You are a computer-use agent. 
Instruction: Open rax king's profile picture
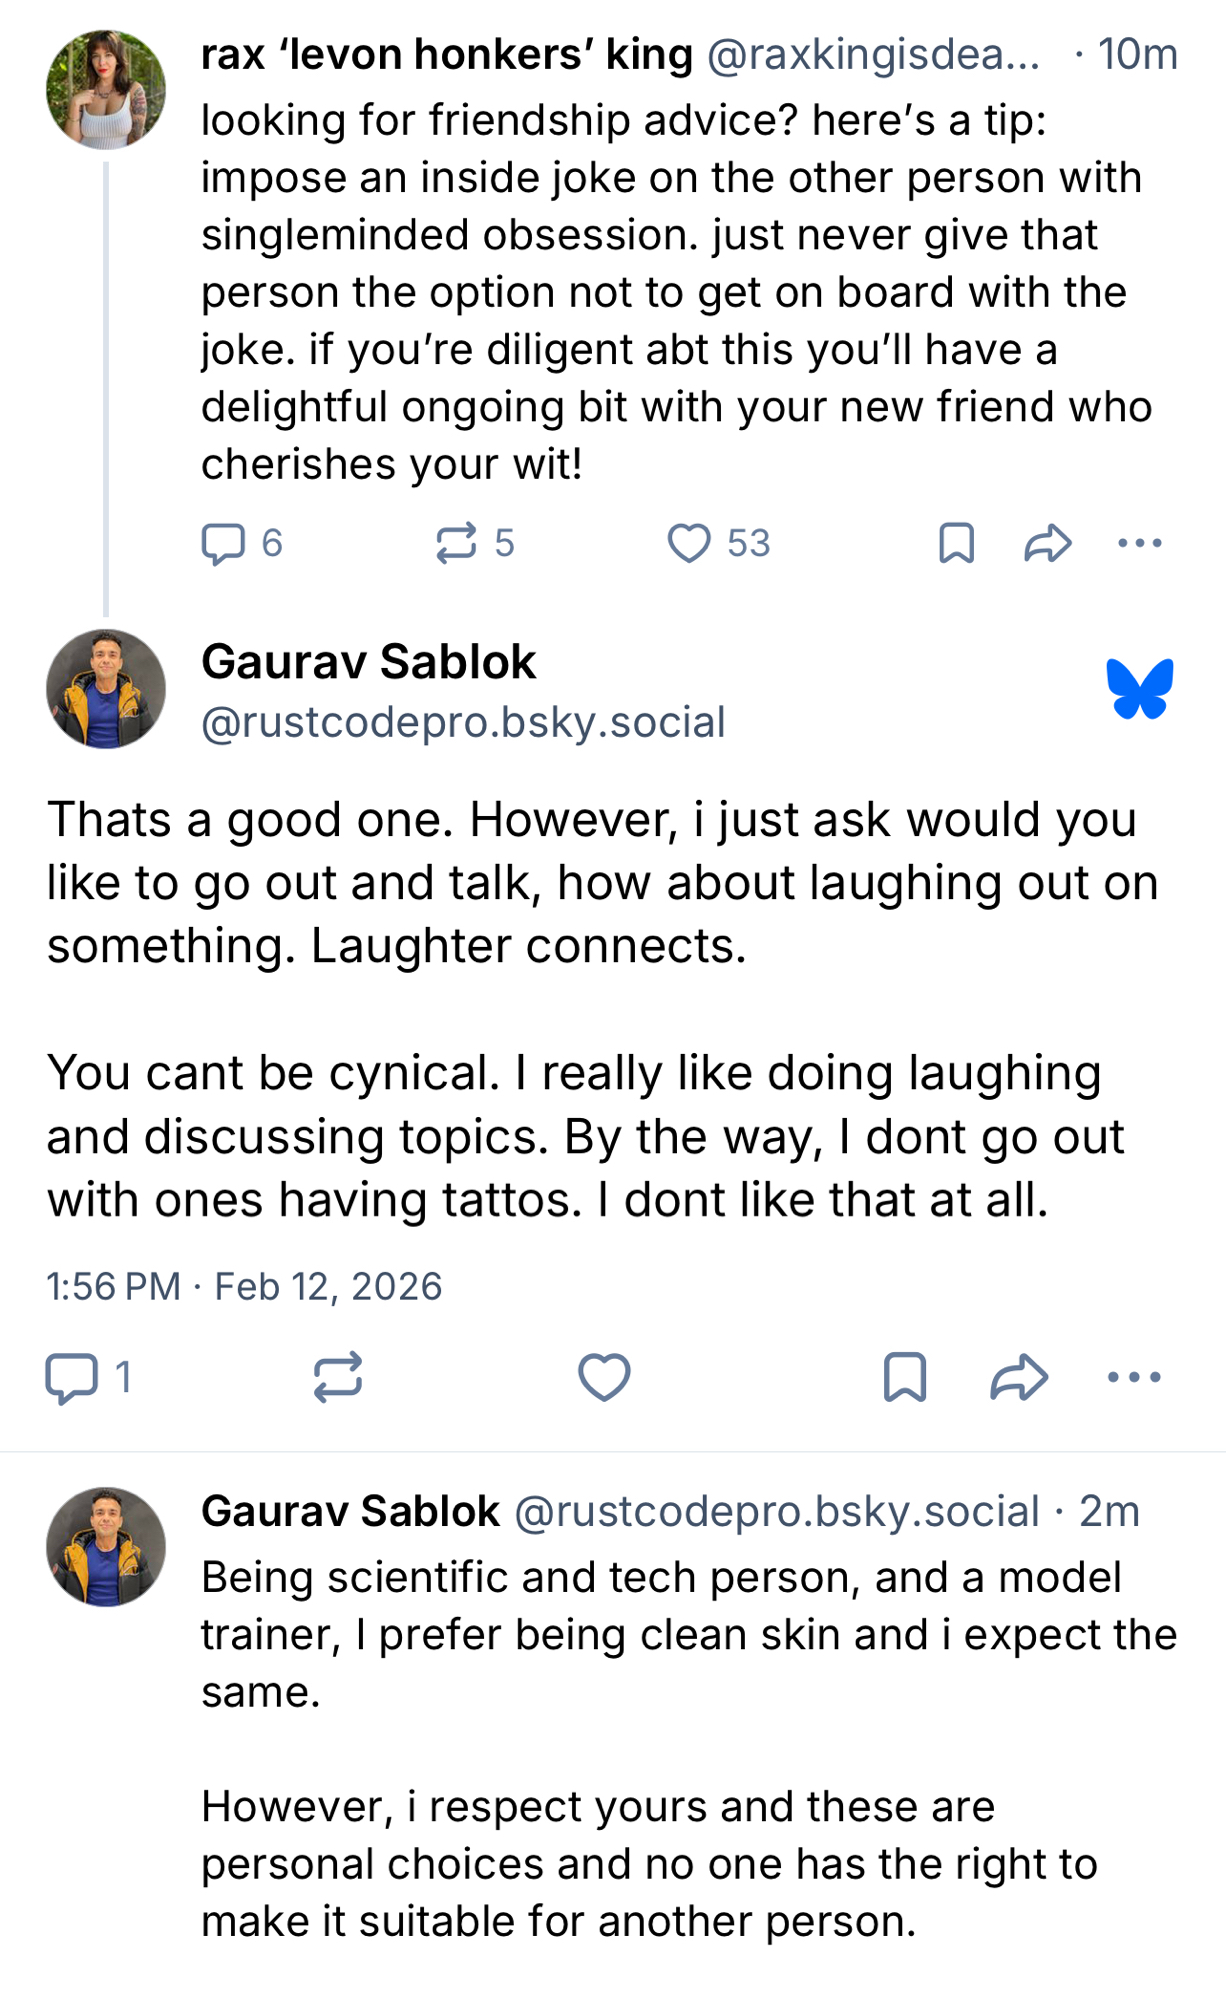[x=106, y=89]
